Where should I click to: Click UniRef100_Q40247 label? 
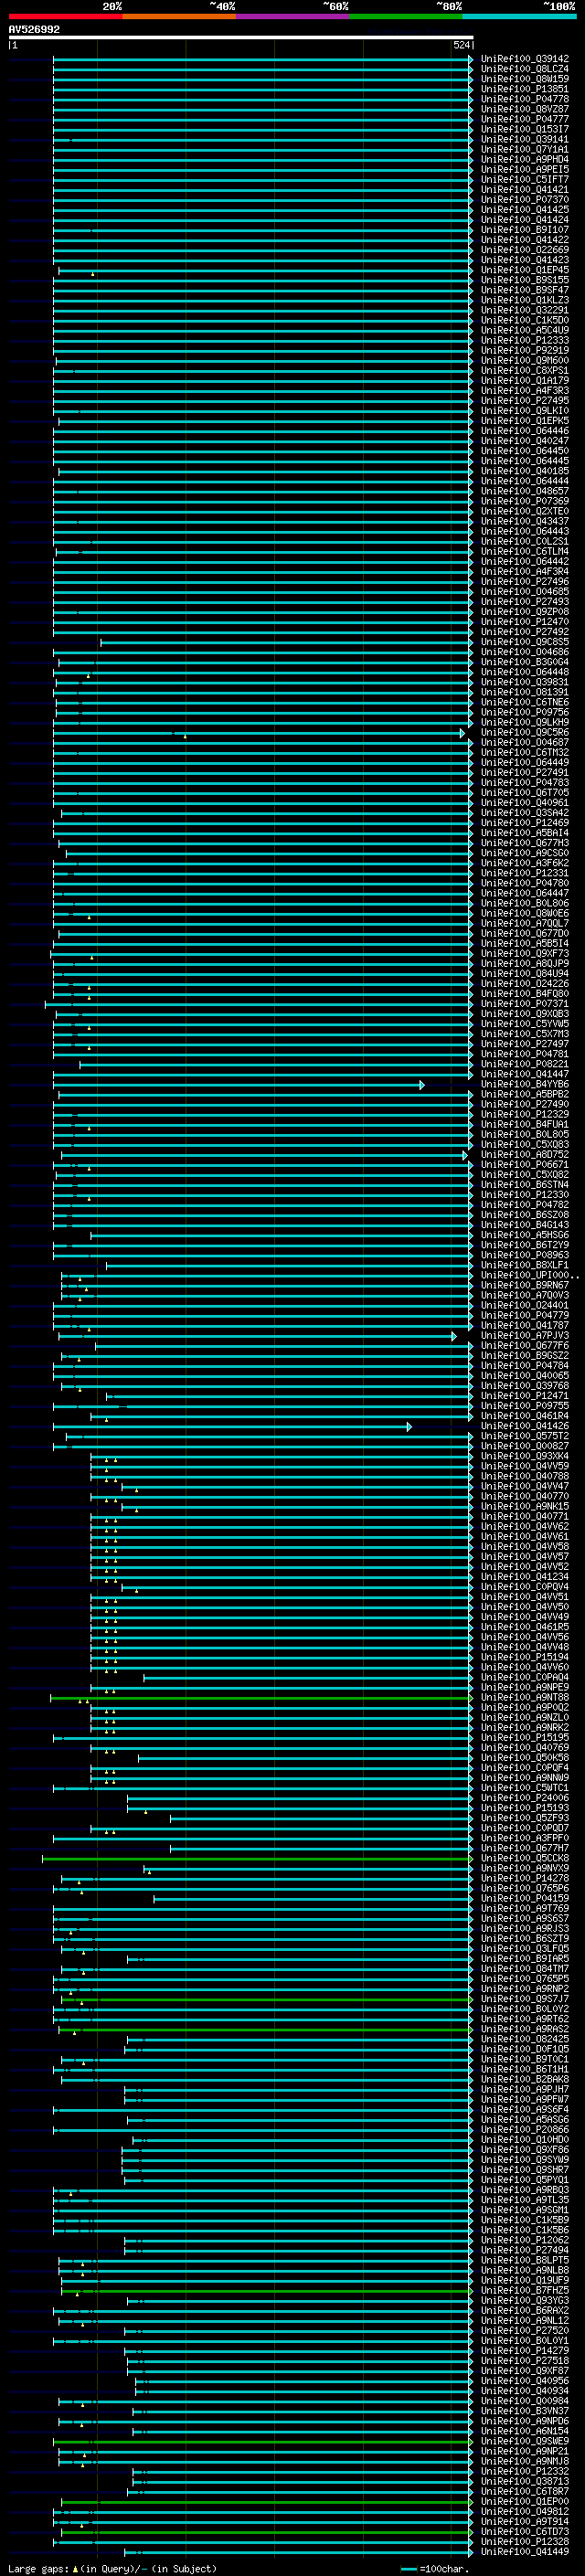(525, 441)
